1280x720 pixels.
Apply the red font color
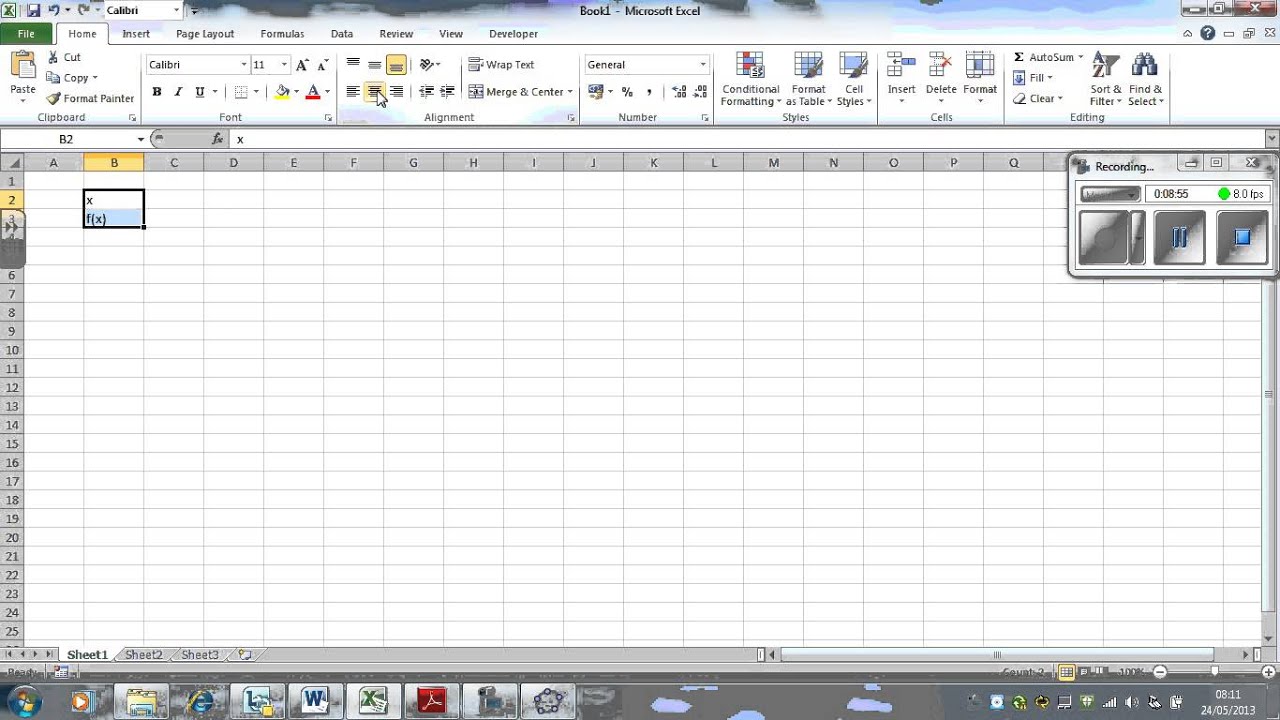(x=312, y=92)
